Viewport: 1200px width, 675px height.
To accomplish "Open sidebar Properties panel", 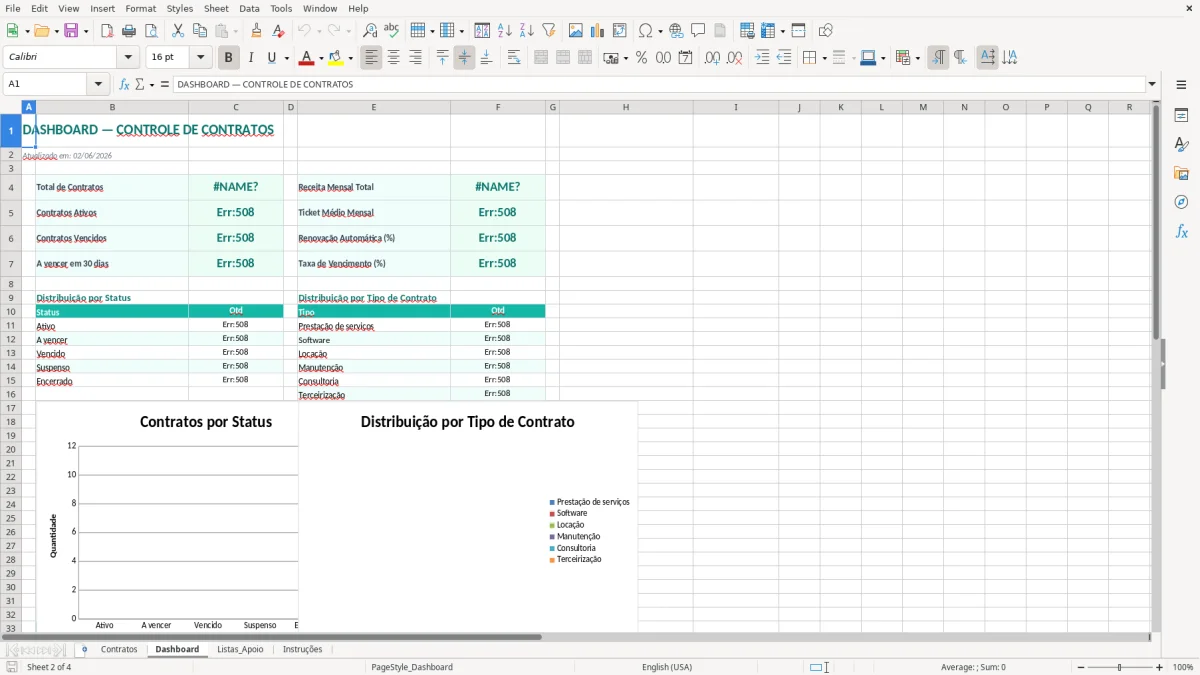I will tap(1181, 115).
